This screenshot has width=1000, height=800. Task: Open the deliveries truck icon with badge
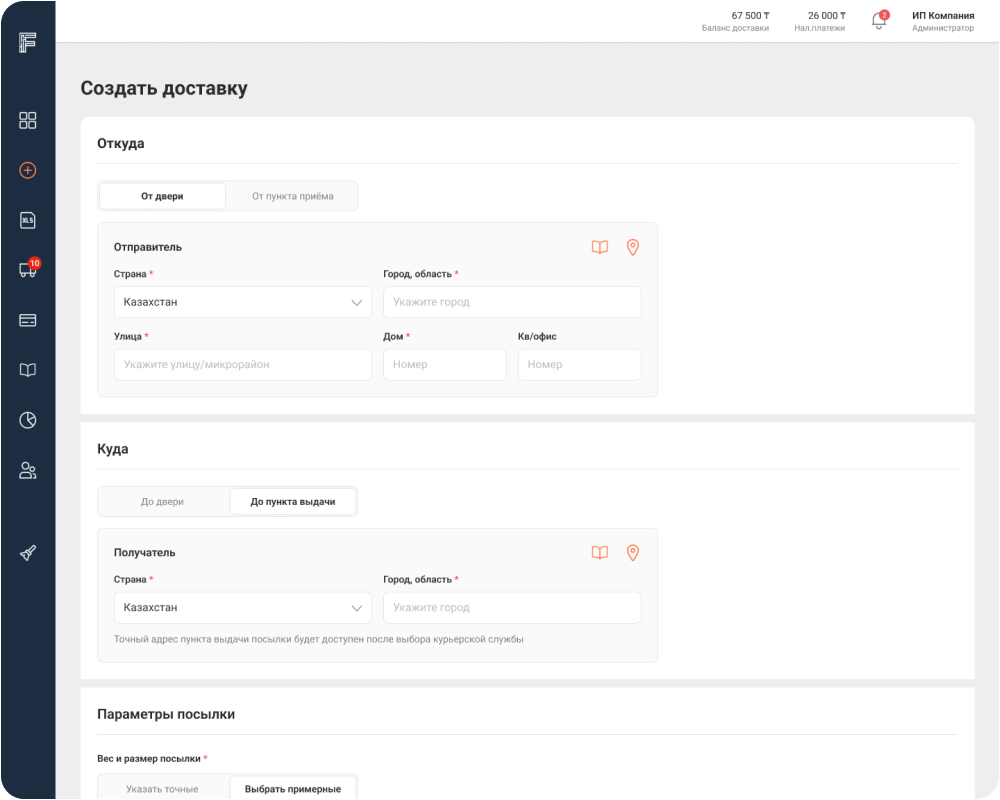pyautogui.click(x=28, y=270)
